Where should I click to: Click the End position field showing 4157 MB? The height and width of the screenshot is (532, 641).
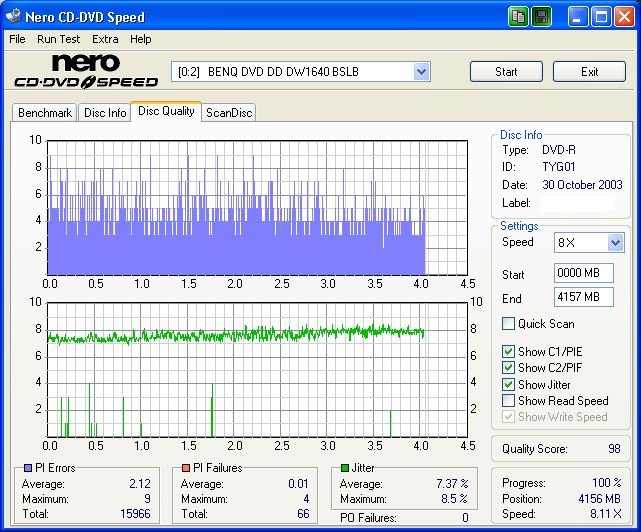click(x=583, y=297)
